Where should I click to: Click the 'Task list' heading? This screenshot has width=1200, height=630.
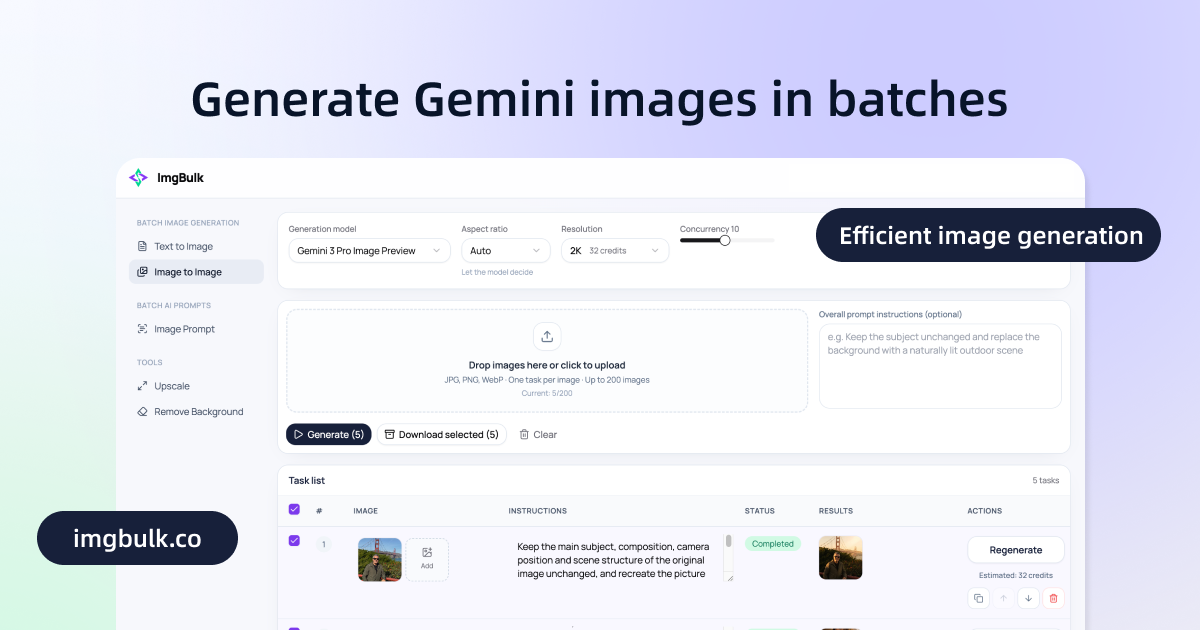tap(307, 481)
